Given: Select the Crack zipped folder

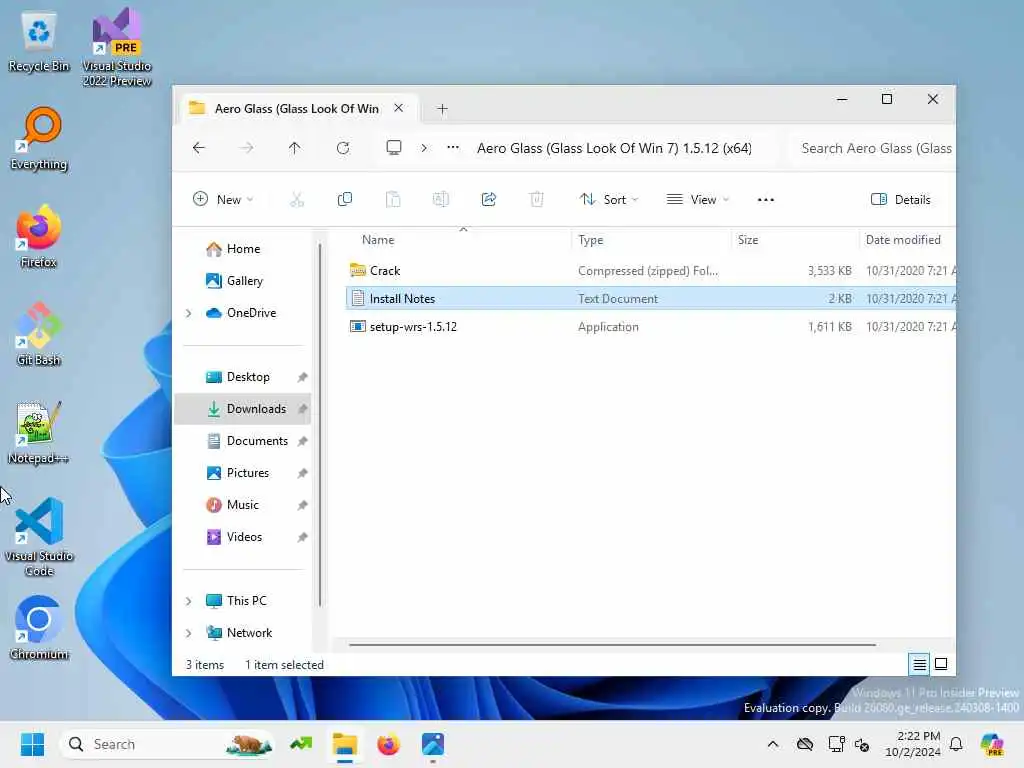Looking at the screenshot, I should (x=650, y=270).
